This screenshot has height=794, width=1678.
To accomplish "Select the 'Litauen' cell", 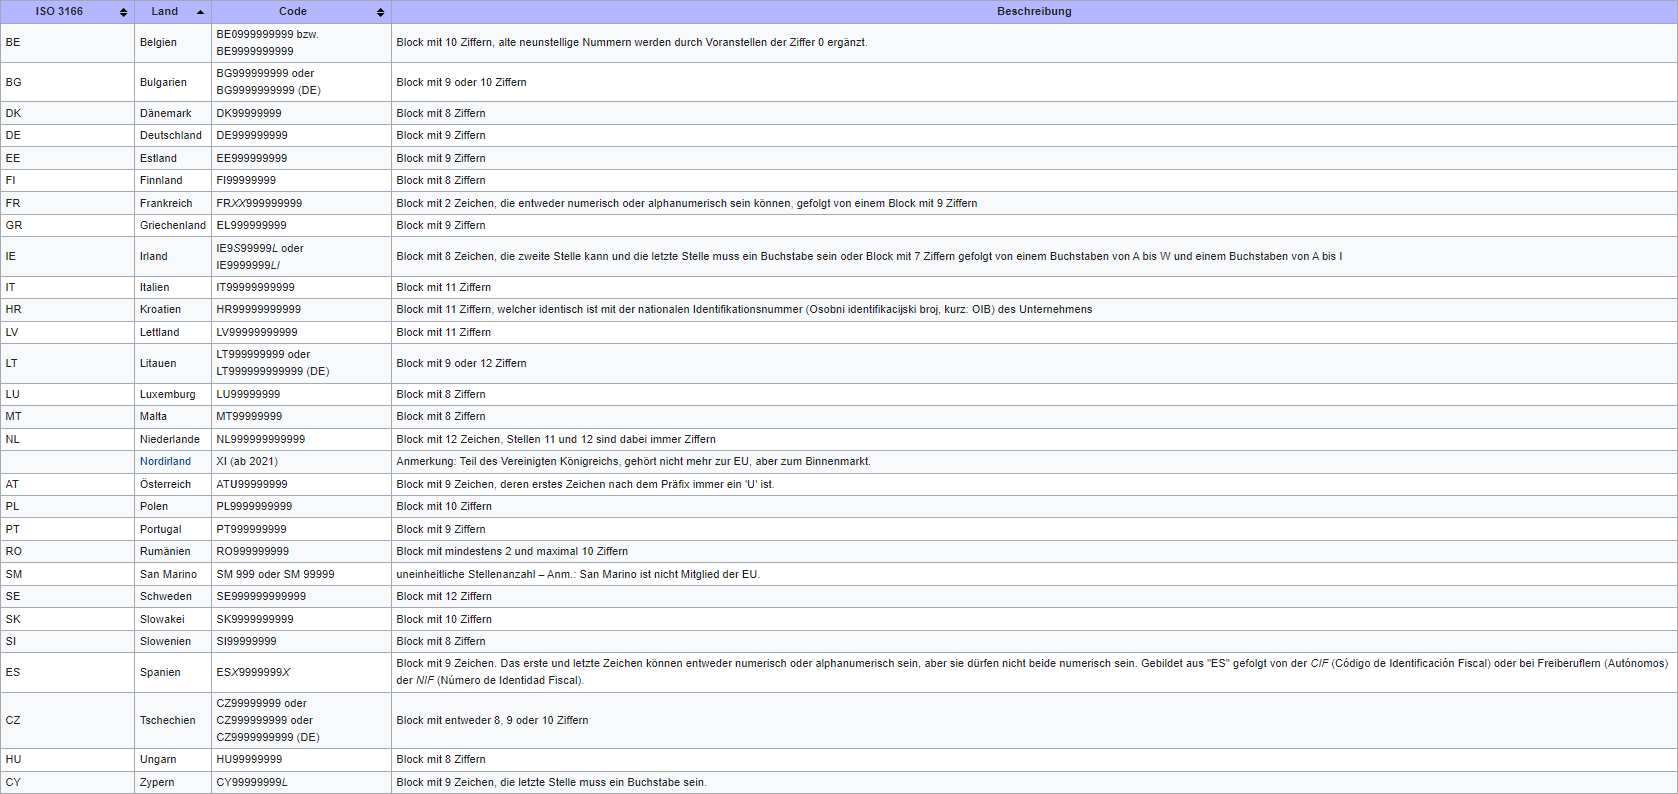I will pos(173,363).
